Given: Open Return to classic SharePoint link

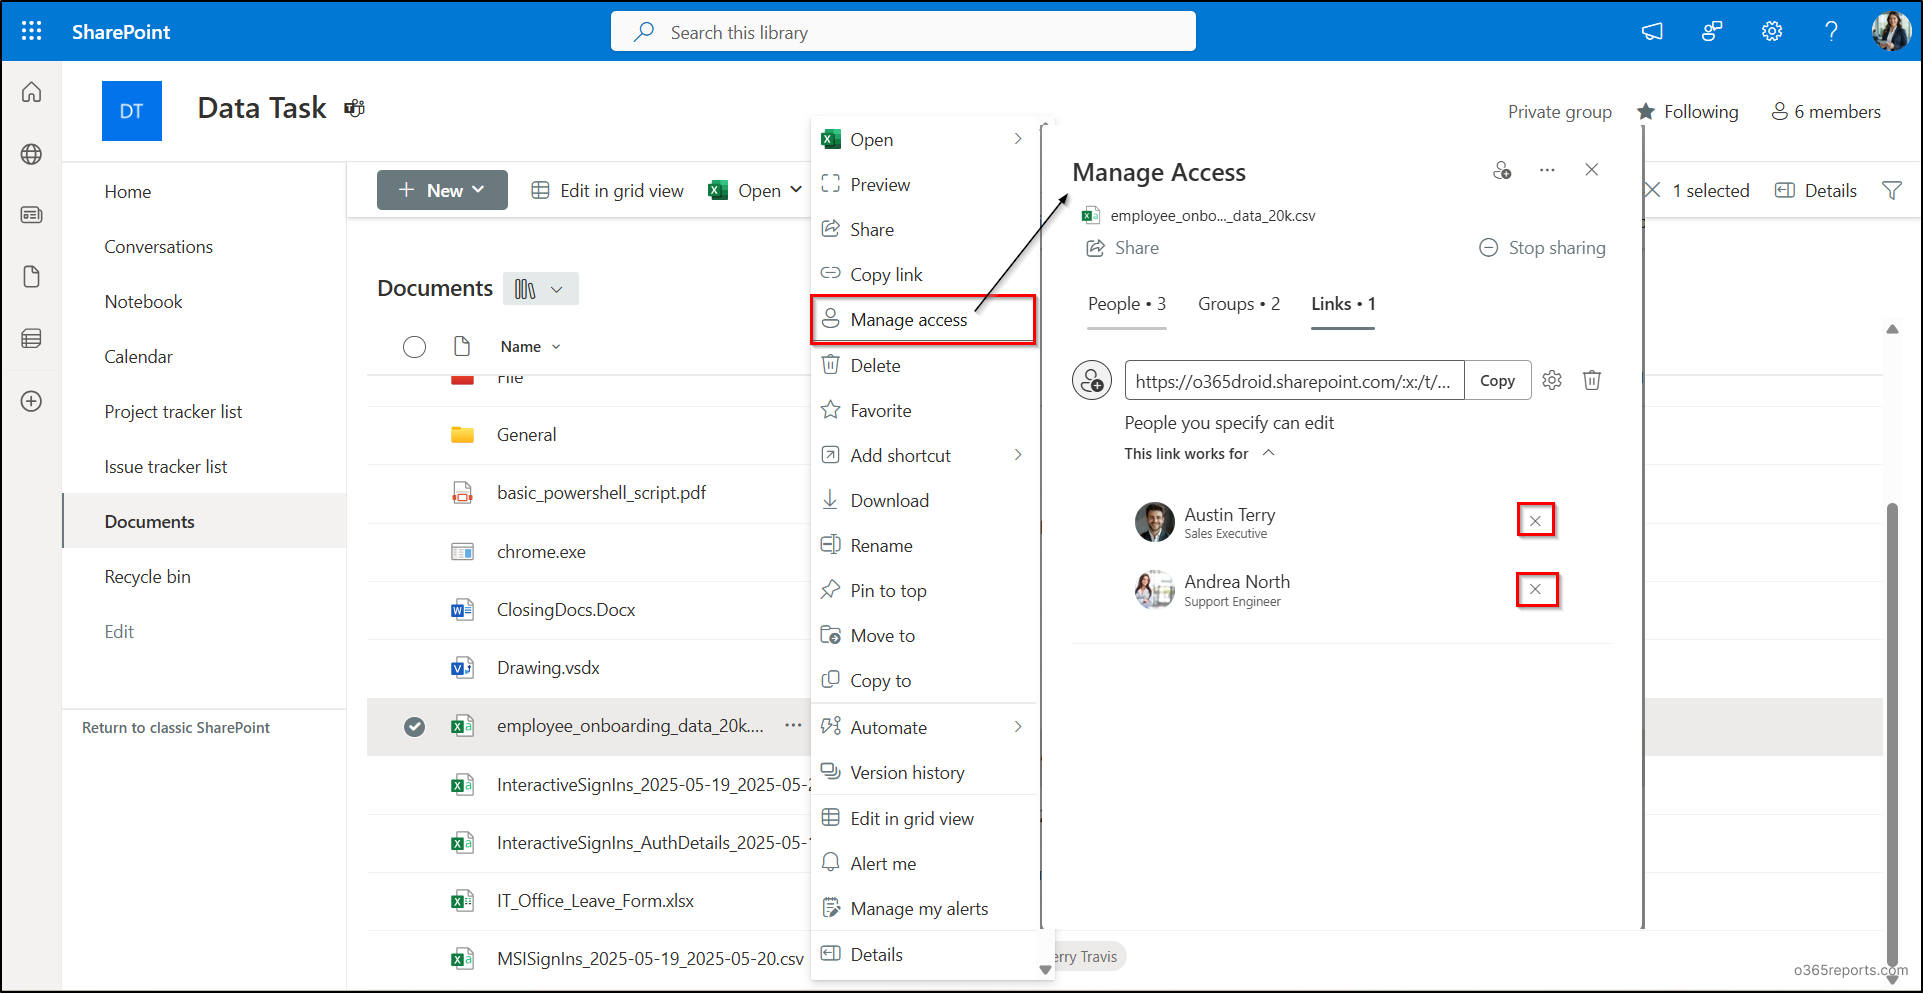Looking at the screenshot, I should [x=176, y=728].
